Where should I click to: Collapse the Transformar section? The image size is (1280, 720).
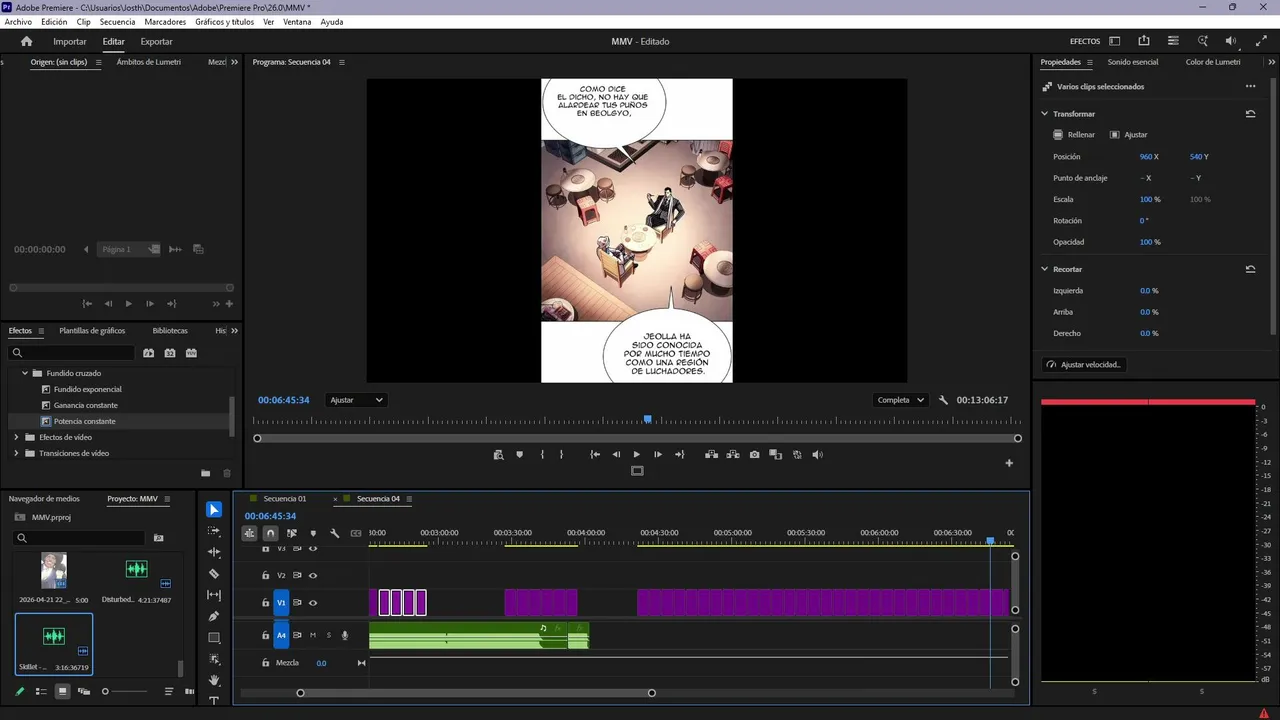[1045, 114]
